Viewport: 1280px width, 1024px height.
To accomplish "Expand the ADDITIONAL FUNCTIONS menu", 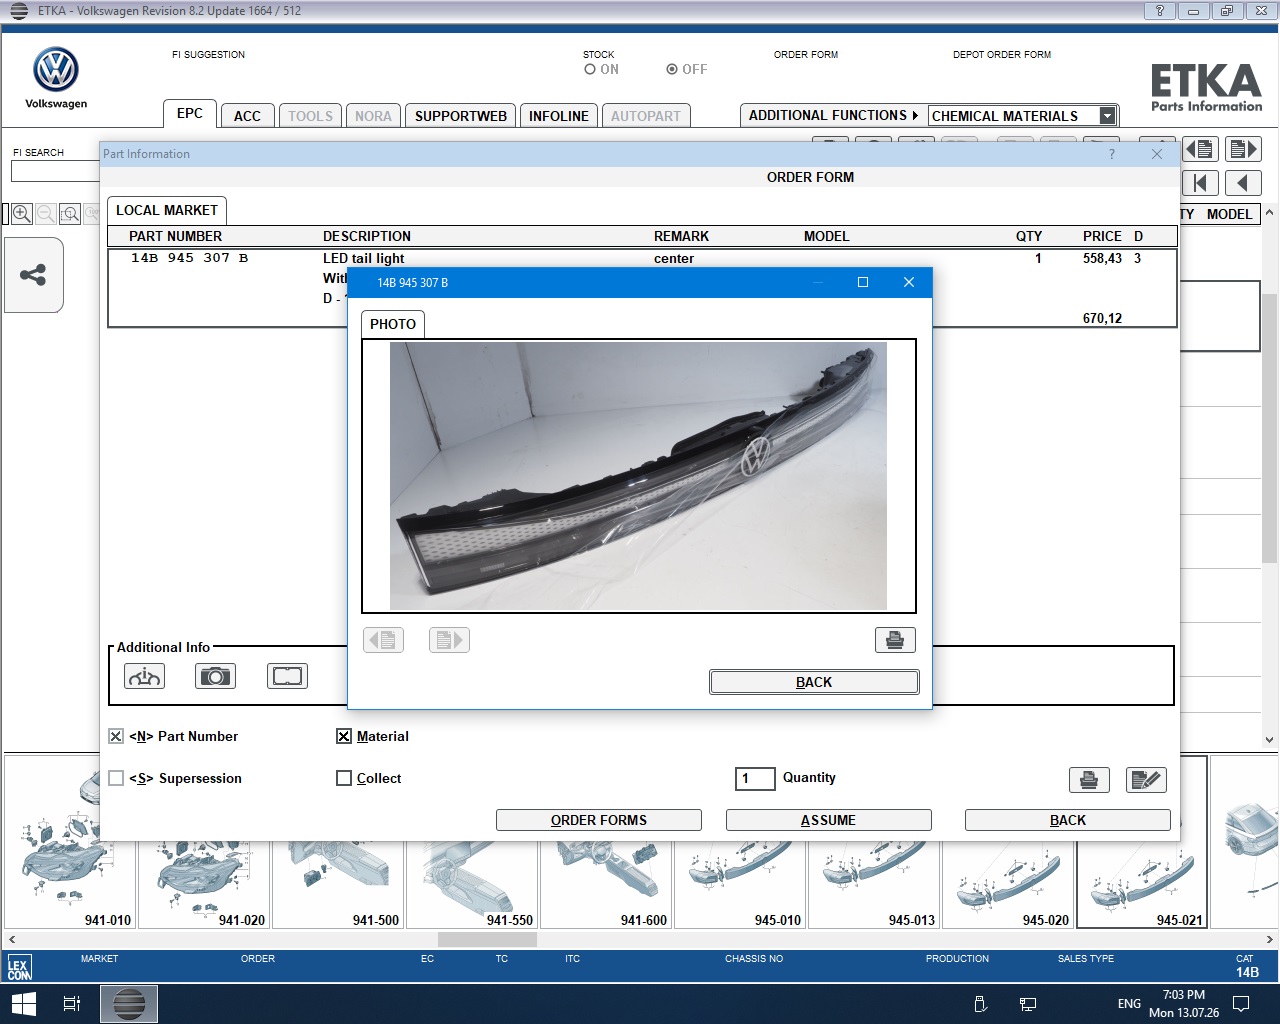I will pyautogui.click(x=833, y=115).
